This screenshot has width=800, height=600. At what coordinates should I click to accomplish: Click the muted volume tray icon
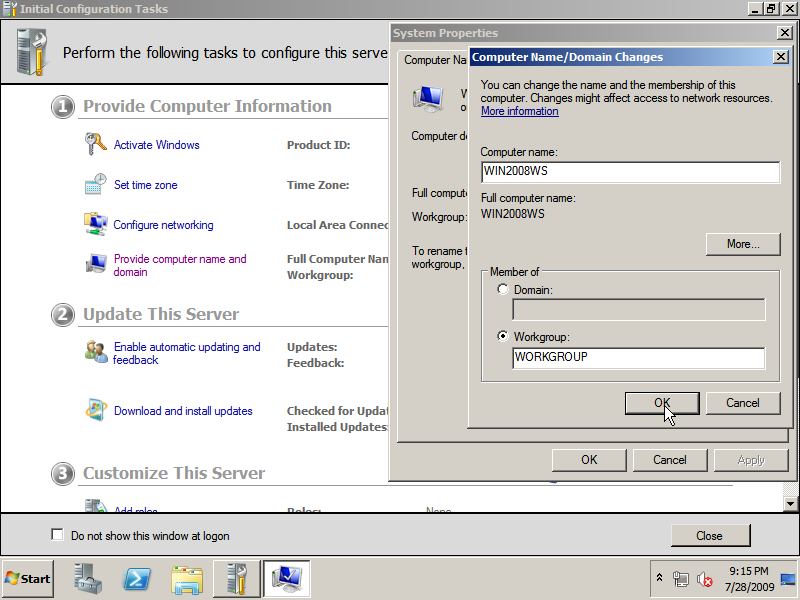tap(705, 579)
